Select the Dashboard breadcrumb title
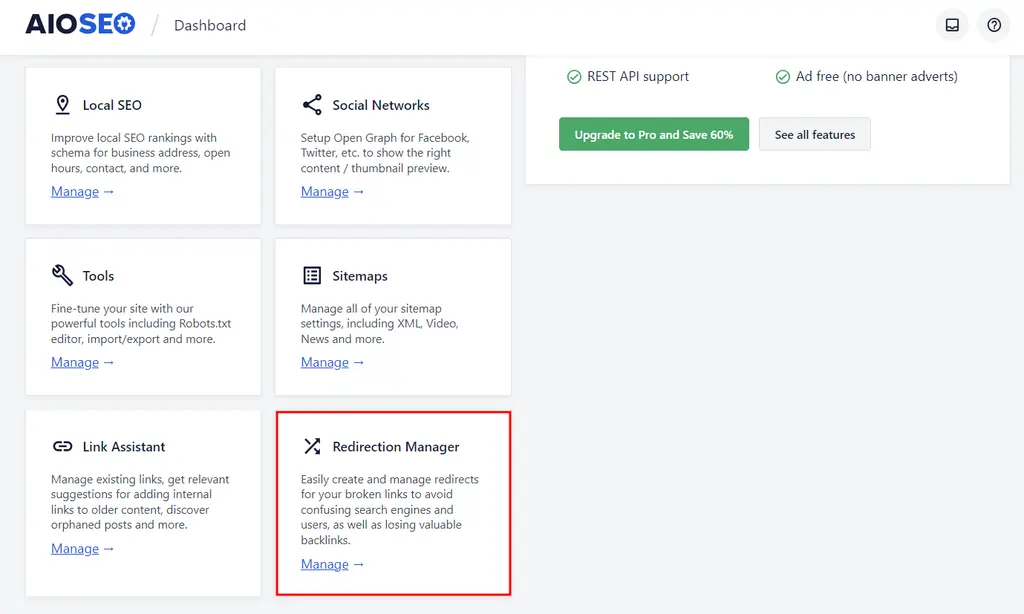 [210, 25]
